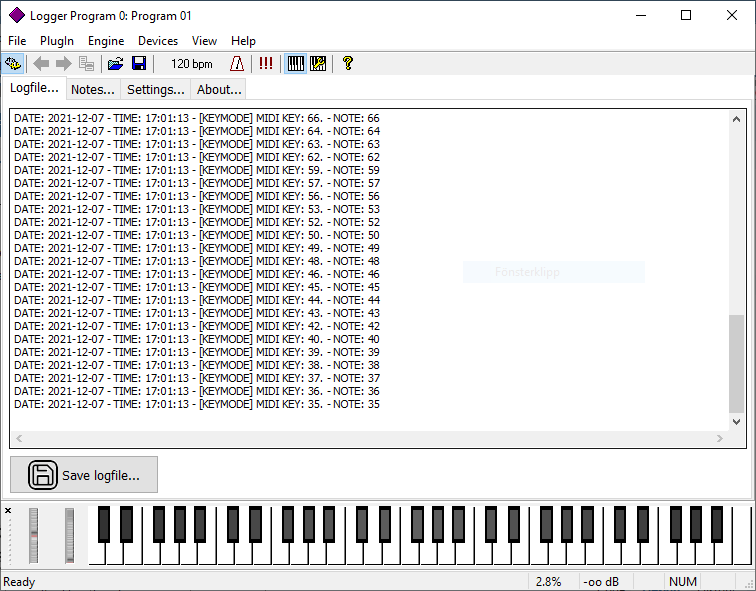
Task: Click the vertical scrollbar thumb in the log
Action: [x=736, y=363]
